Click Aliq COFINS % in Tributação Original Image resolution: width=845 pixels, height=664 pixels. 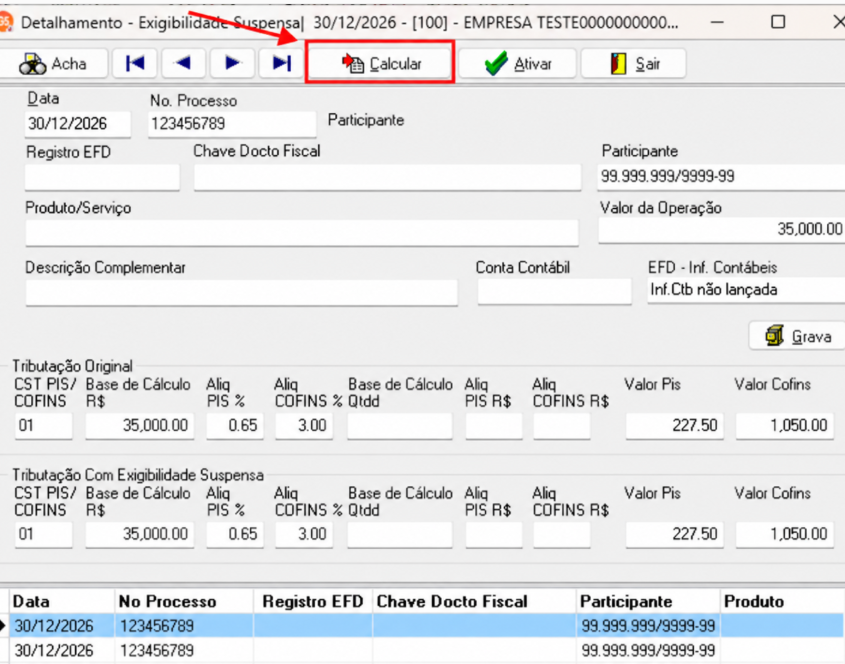point(304,426)
